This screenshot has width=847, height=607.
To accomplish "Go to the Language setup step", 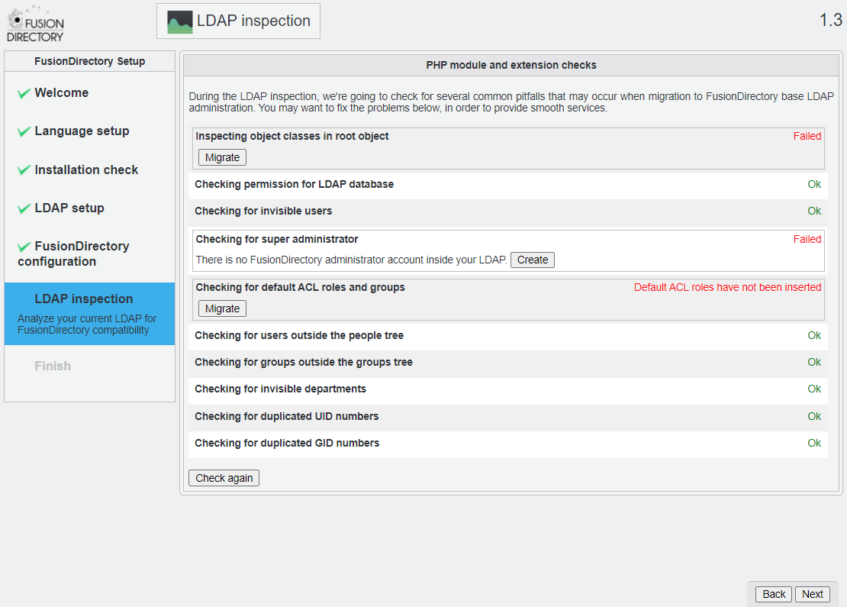I will tap(81, 131).
